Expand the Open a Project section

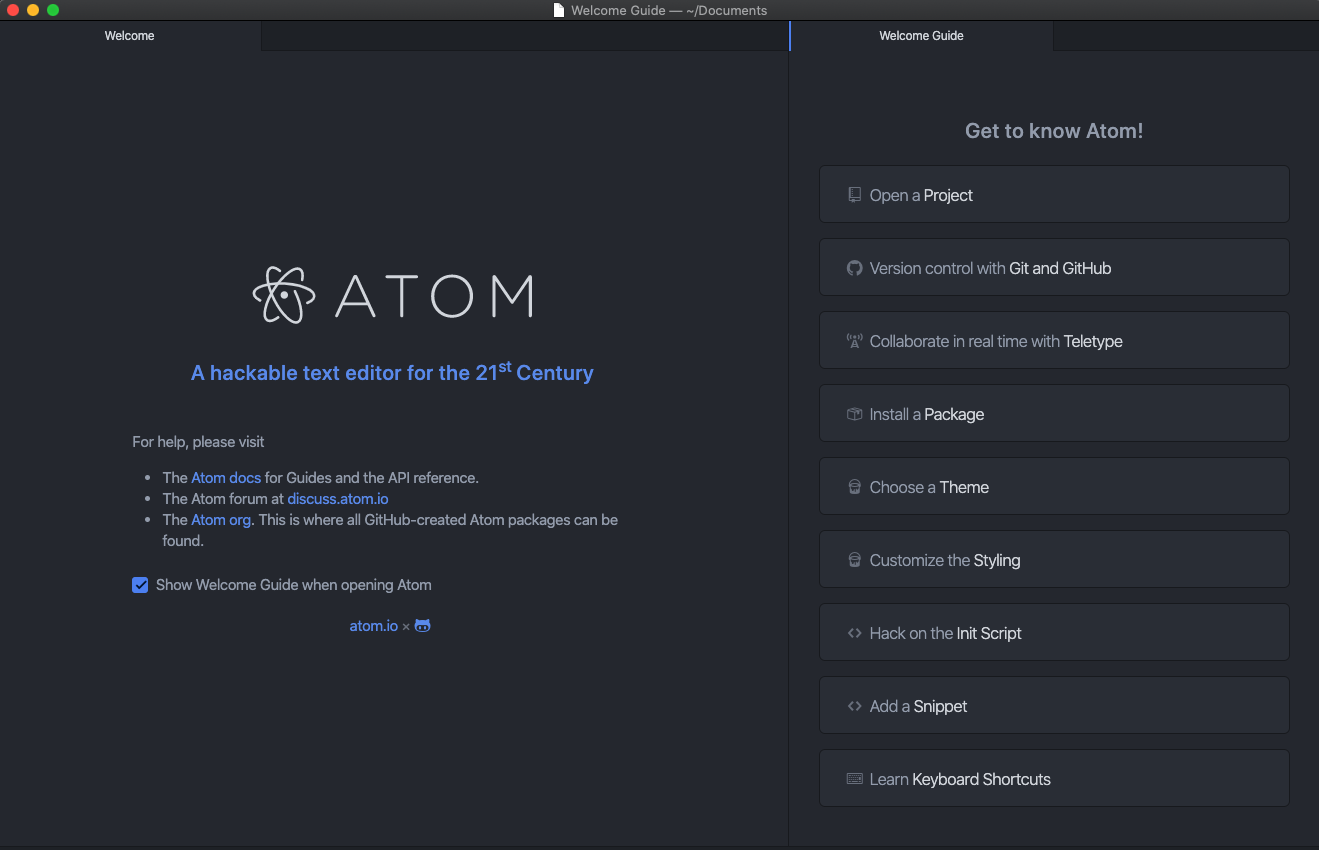click(1054, 194)
